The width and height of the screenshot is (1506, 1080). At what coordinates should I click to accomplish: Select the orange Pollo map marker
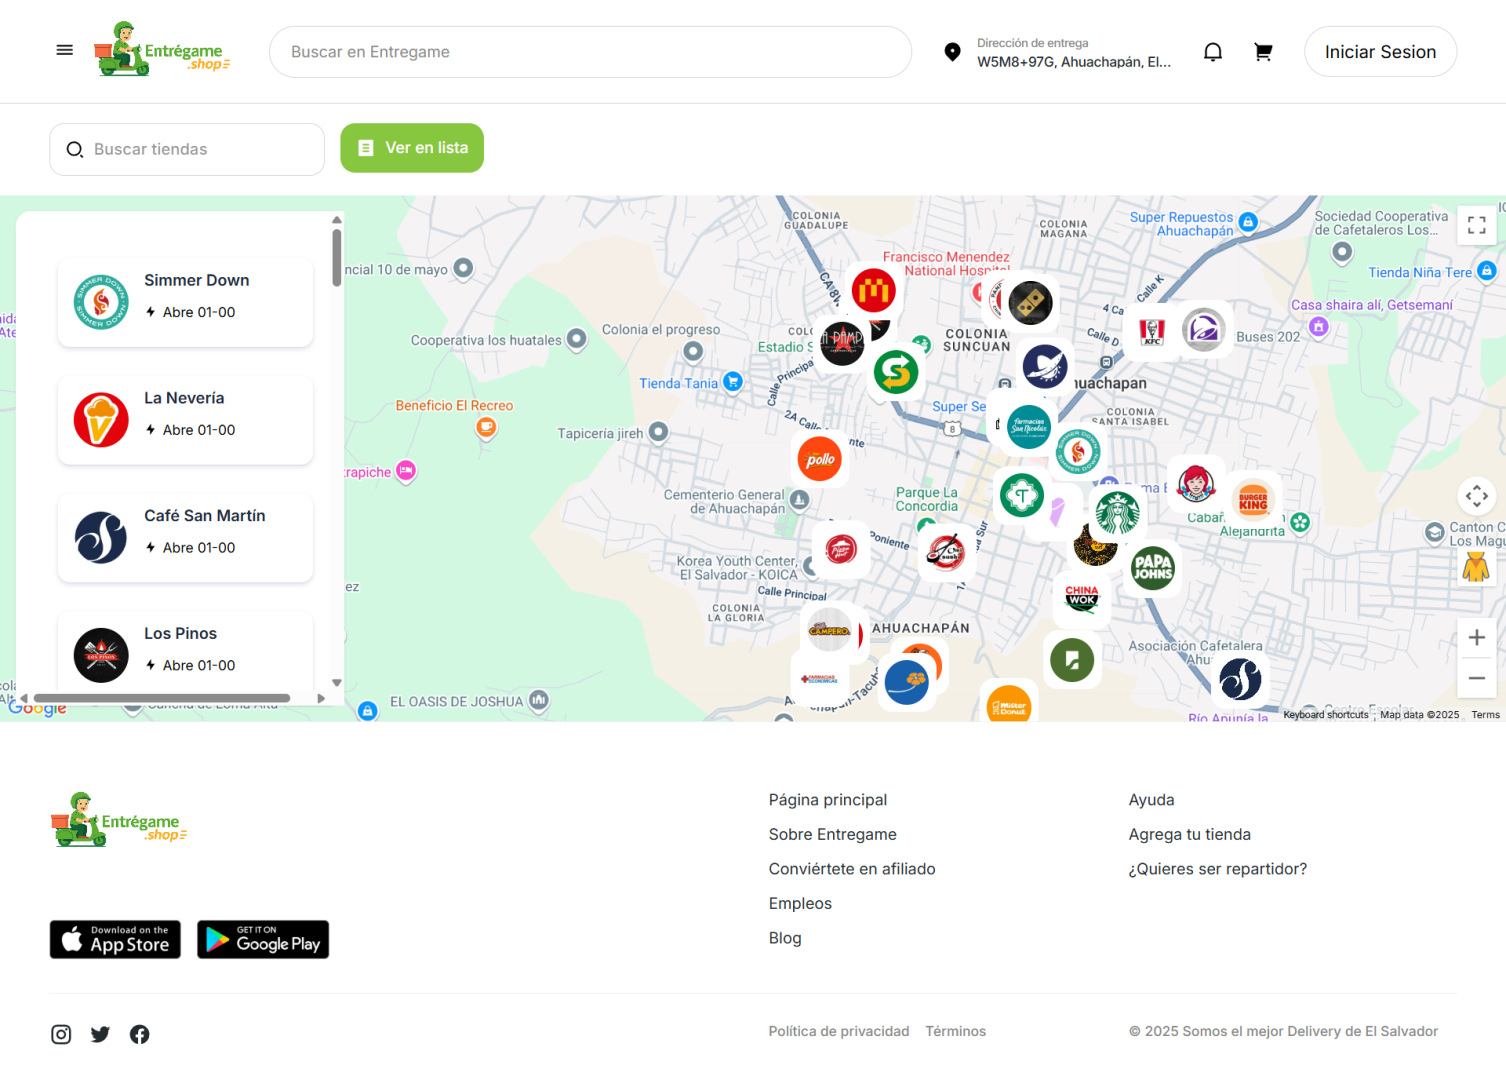820,459
